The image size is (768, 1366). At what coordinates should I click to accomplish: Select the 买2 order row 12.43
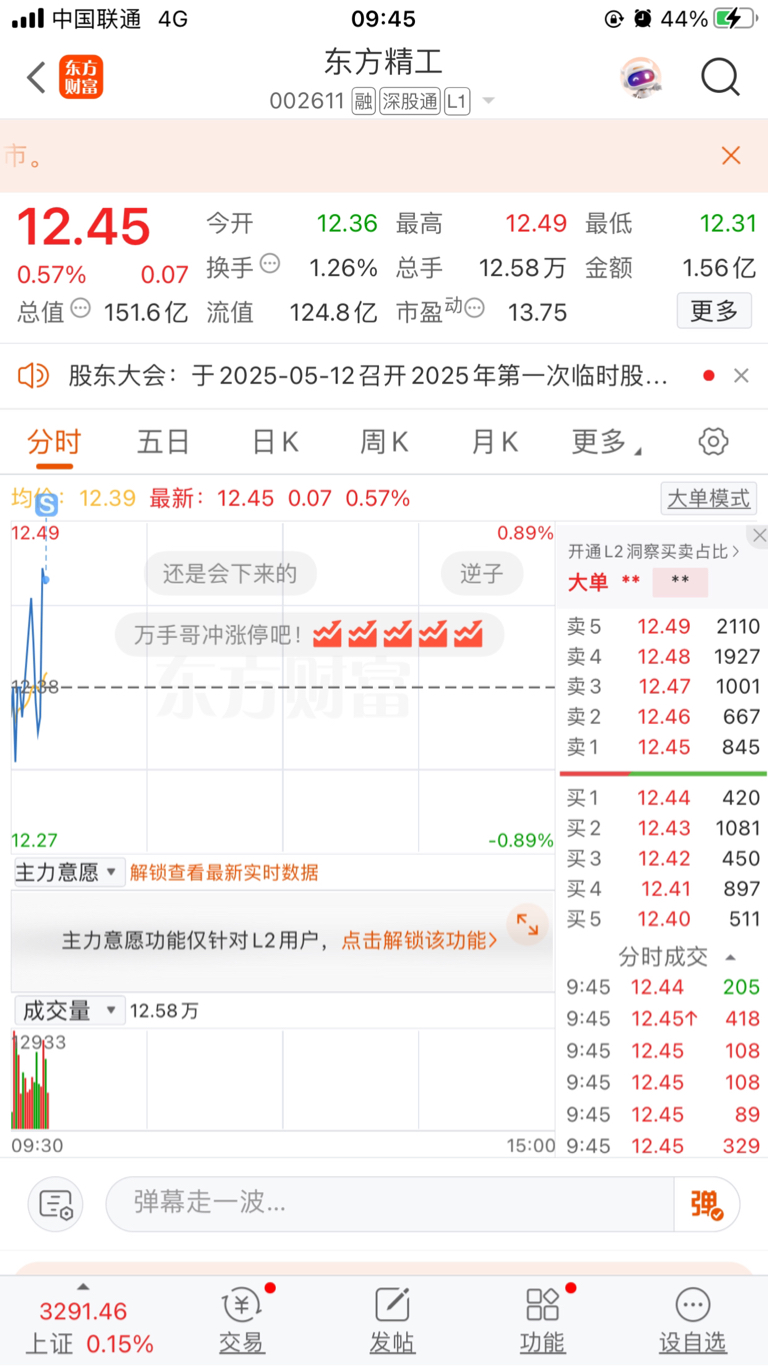coord(663,828)
